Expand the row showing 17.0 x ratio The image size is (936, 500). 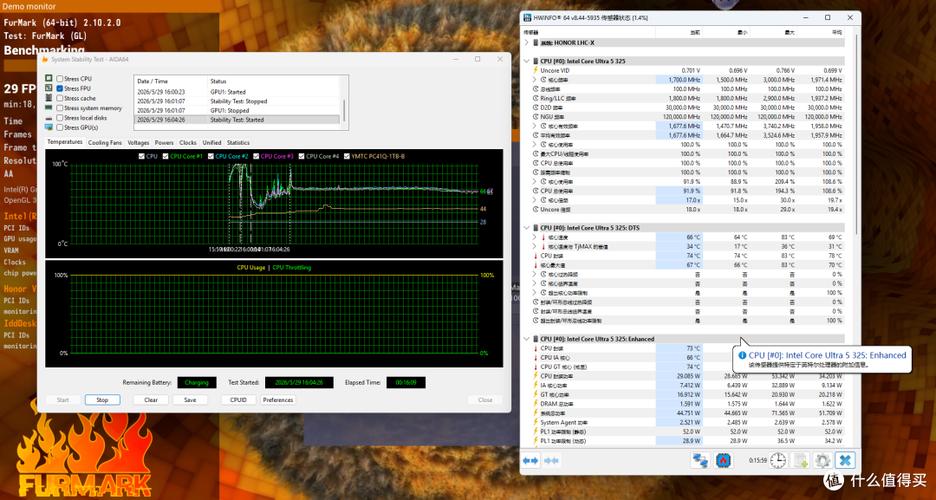click(x=534, y=200)
